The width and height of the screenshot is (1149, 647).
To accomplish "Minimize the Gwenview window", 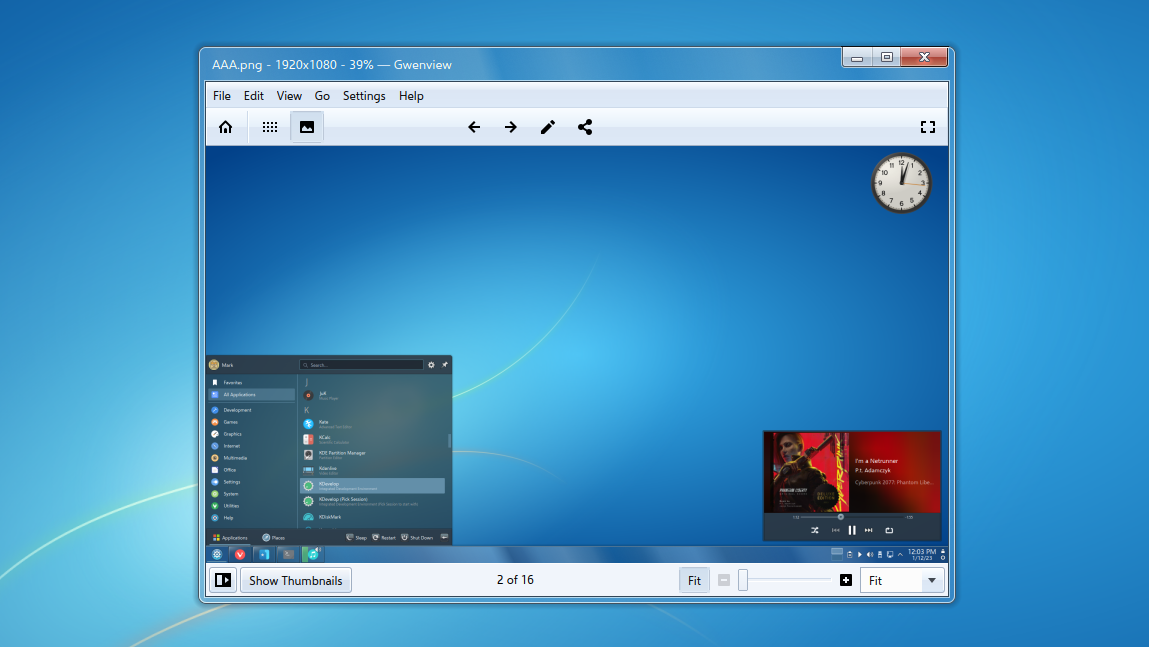I will pos(857,57).
